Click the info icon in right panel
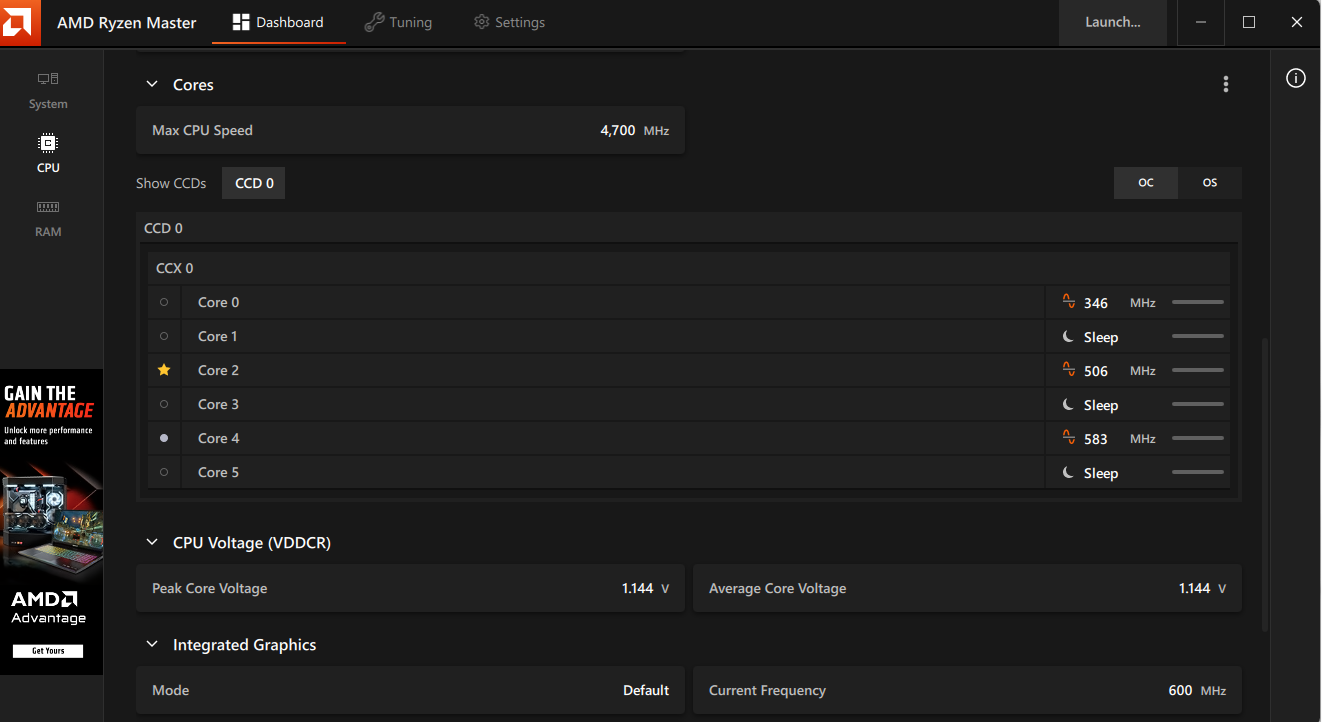 click(x=1296, y=78)
